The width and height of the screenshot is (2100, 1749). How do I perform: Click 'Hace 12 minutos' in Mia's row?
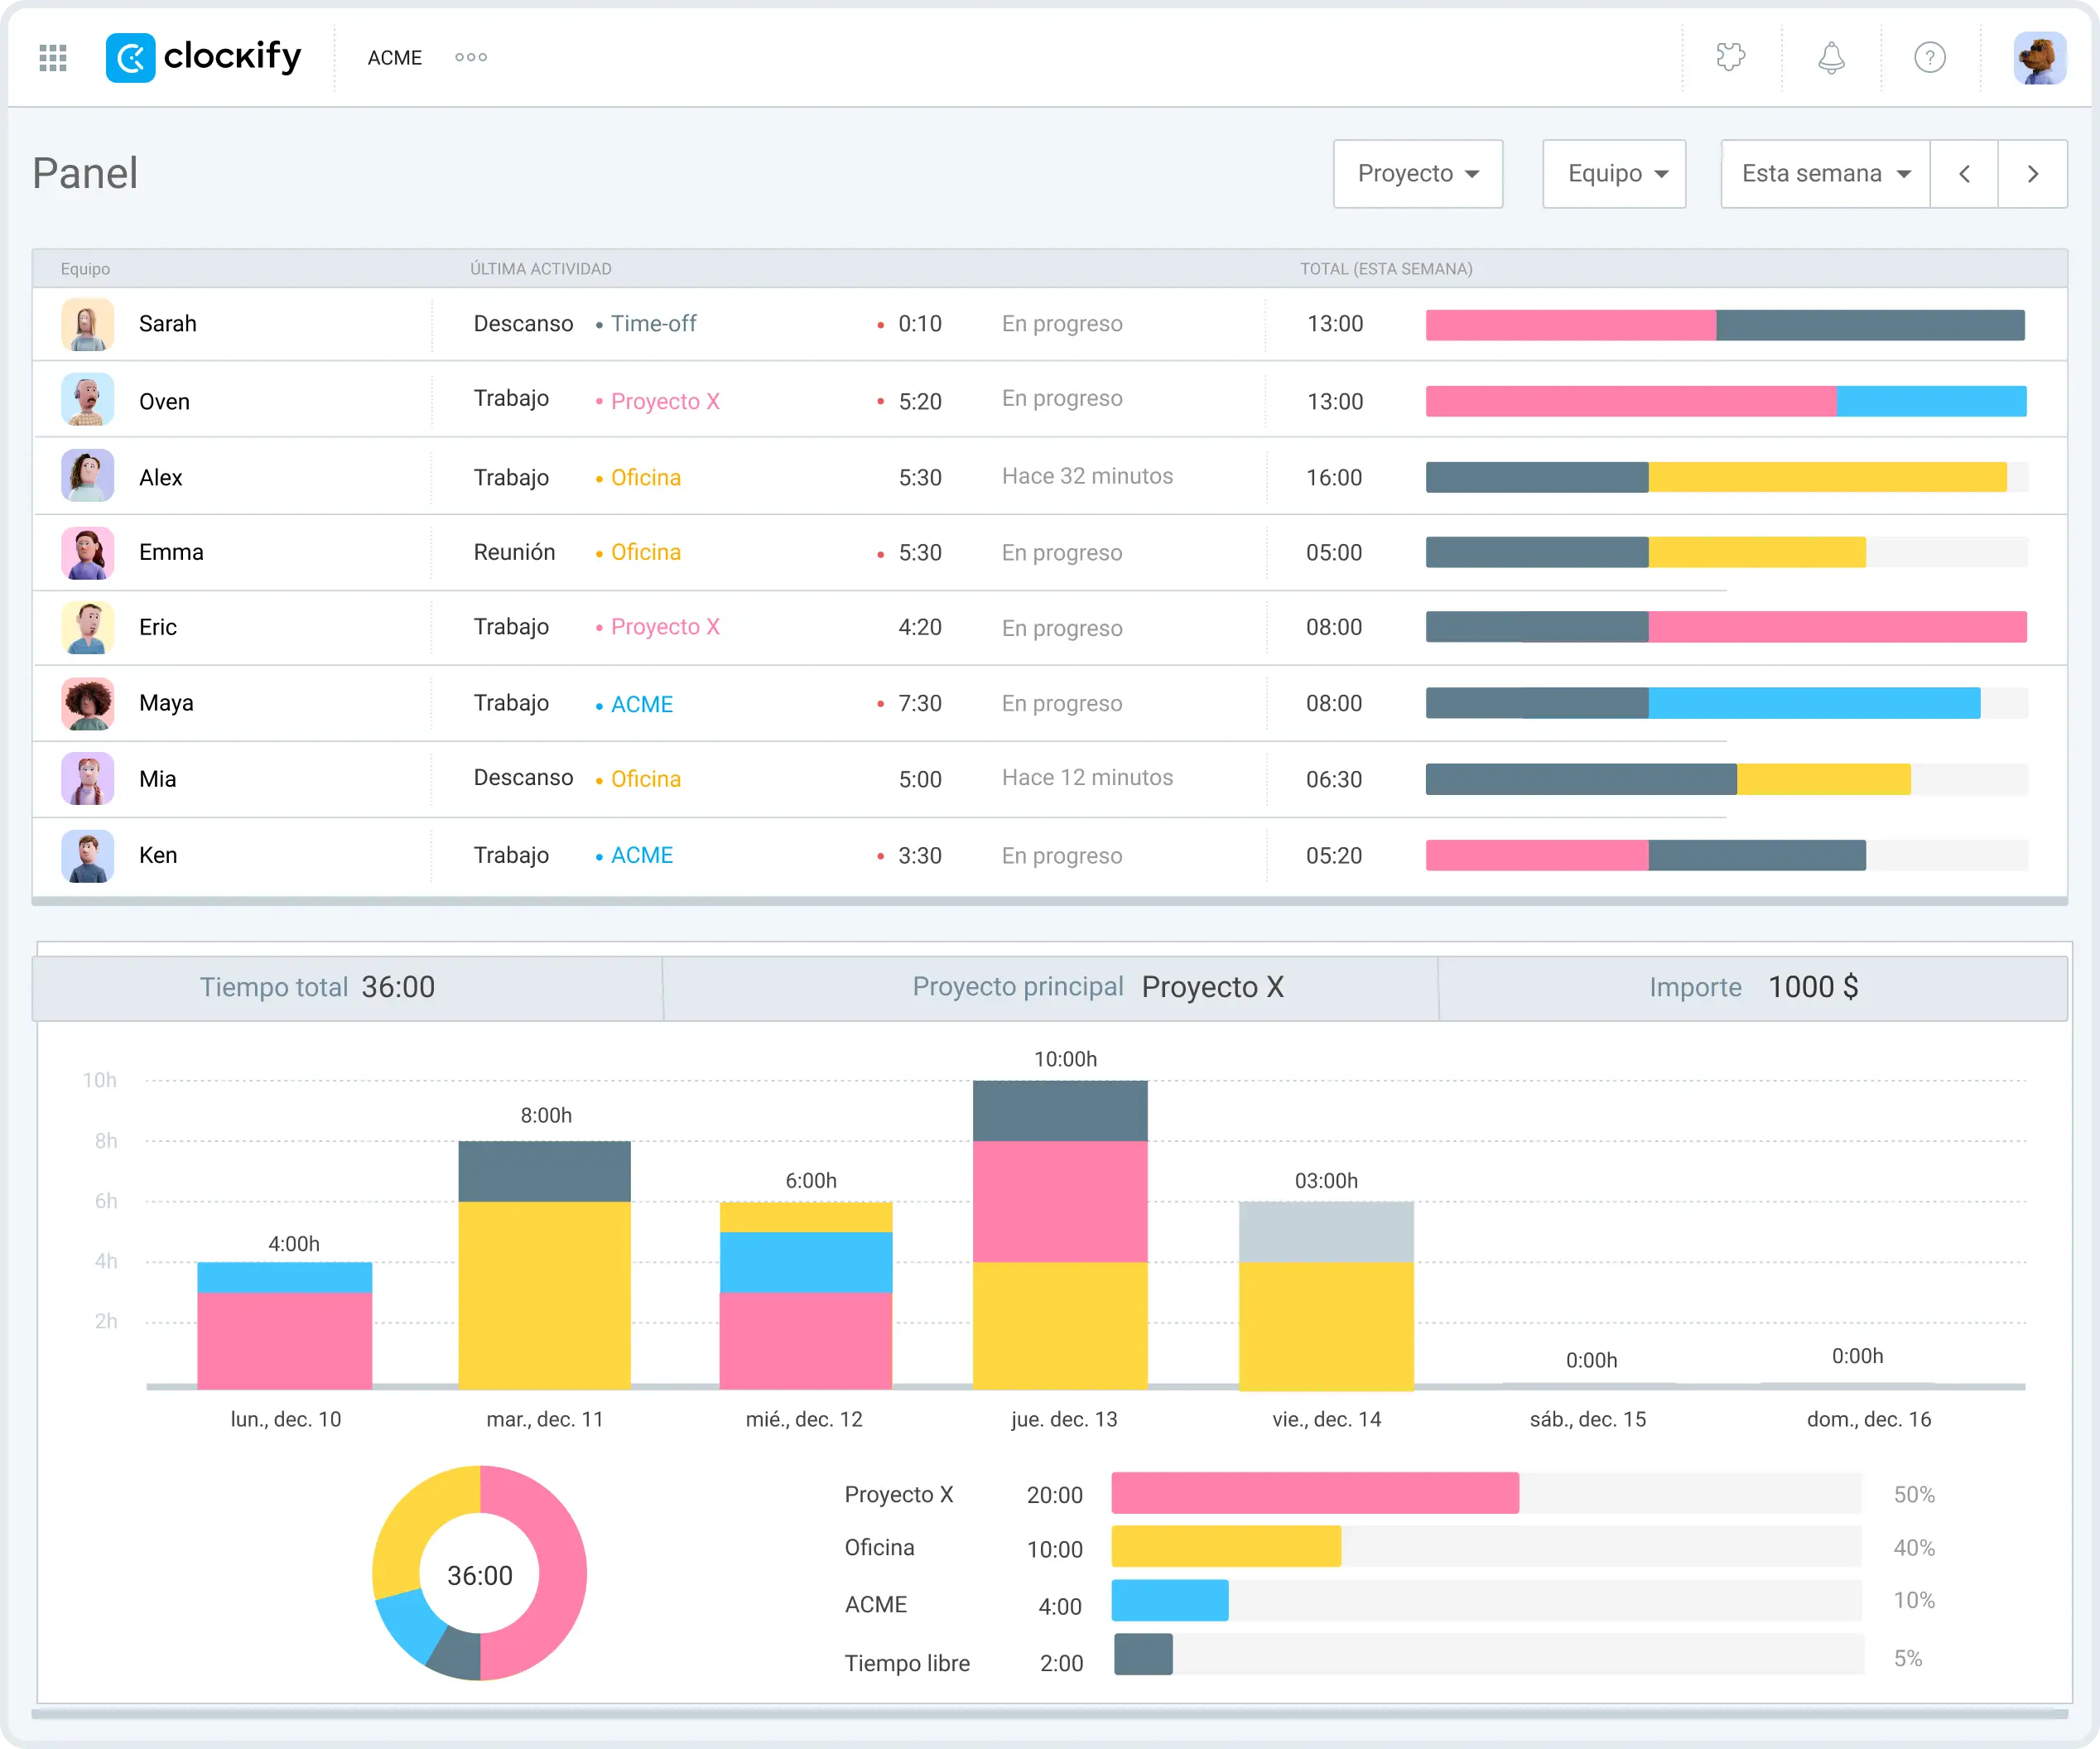[x=1087, y=778]
